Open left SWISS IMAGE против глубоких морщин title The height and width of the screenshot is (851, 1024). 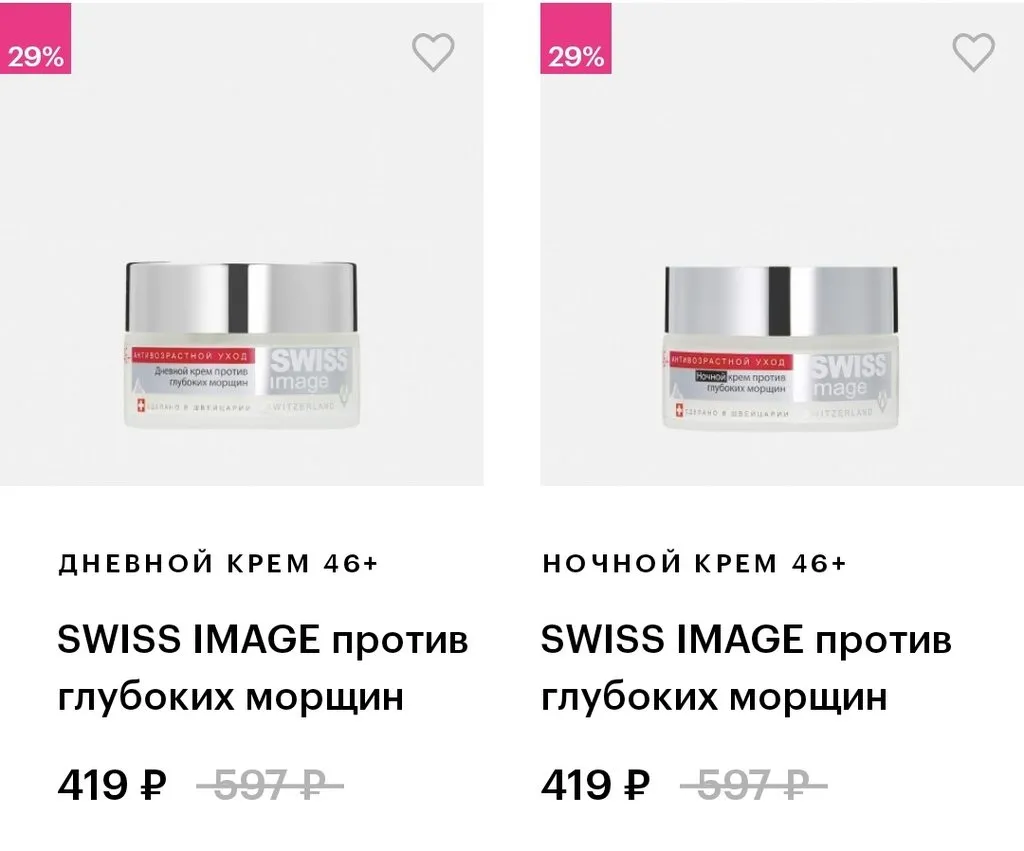tap(263, 667)
